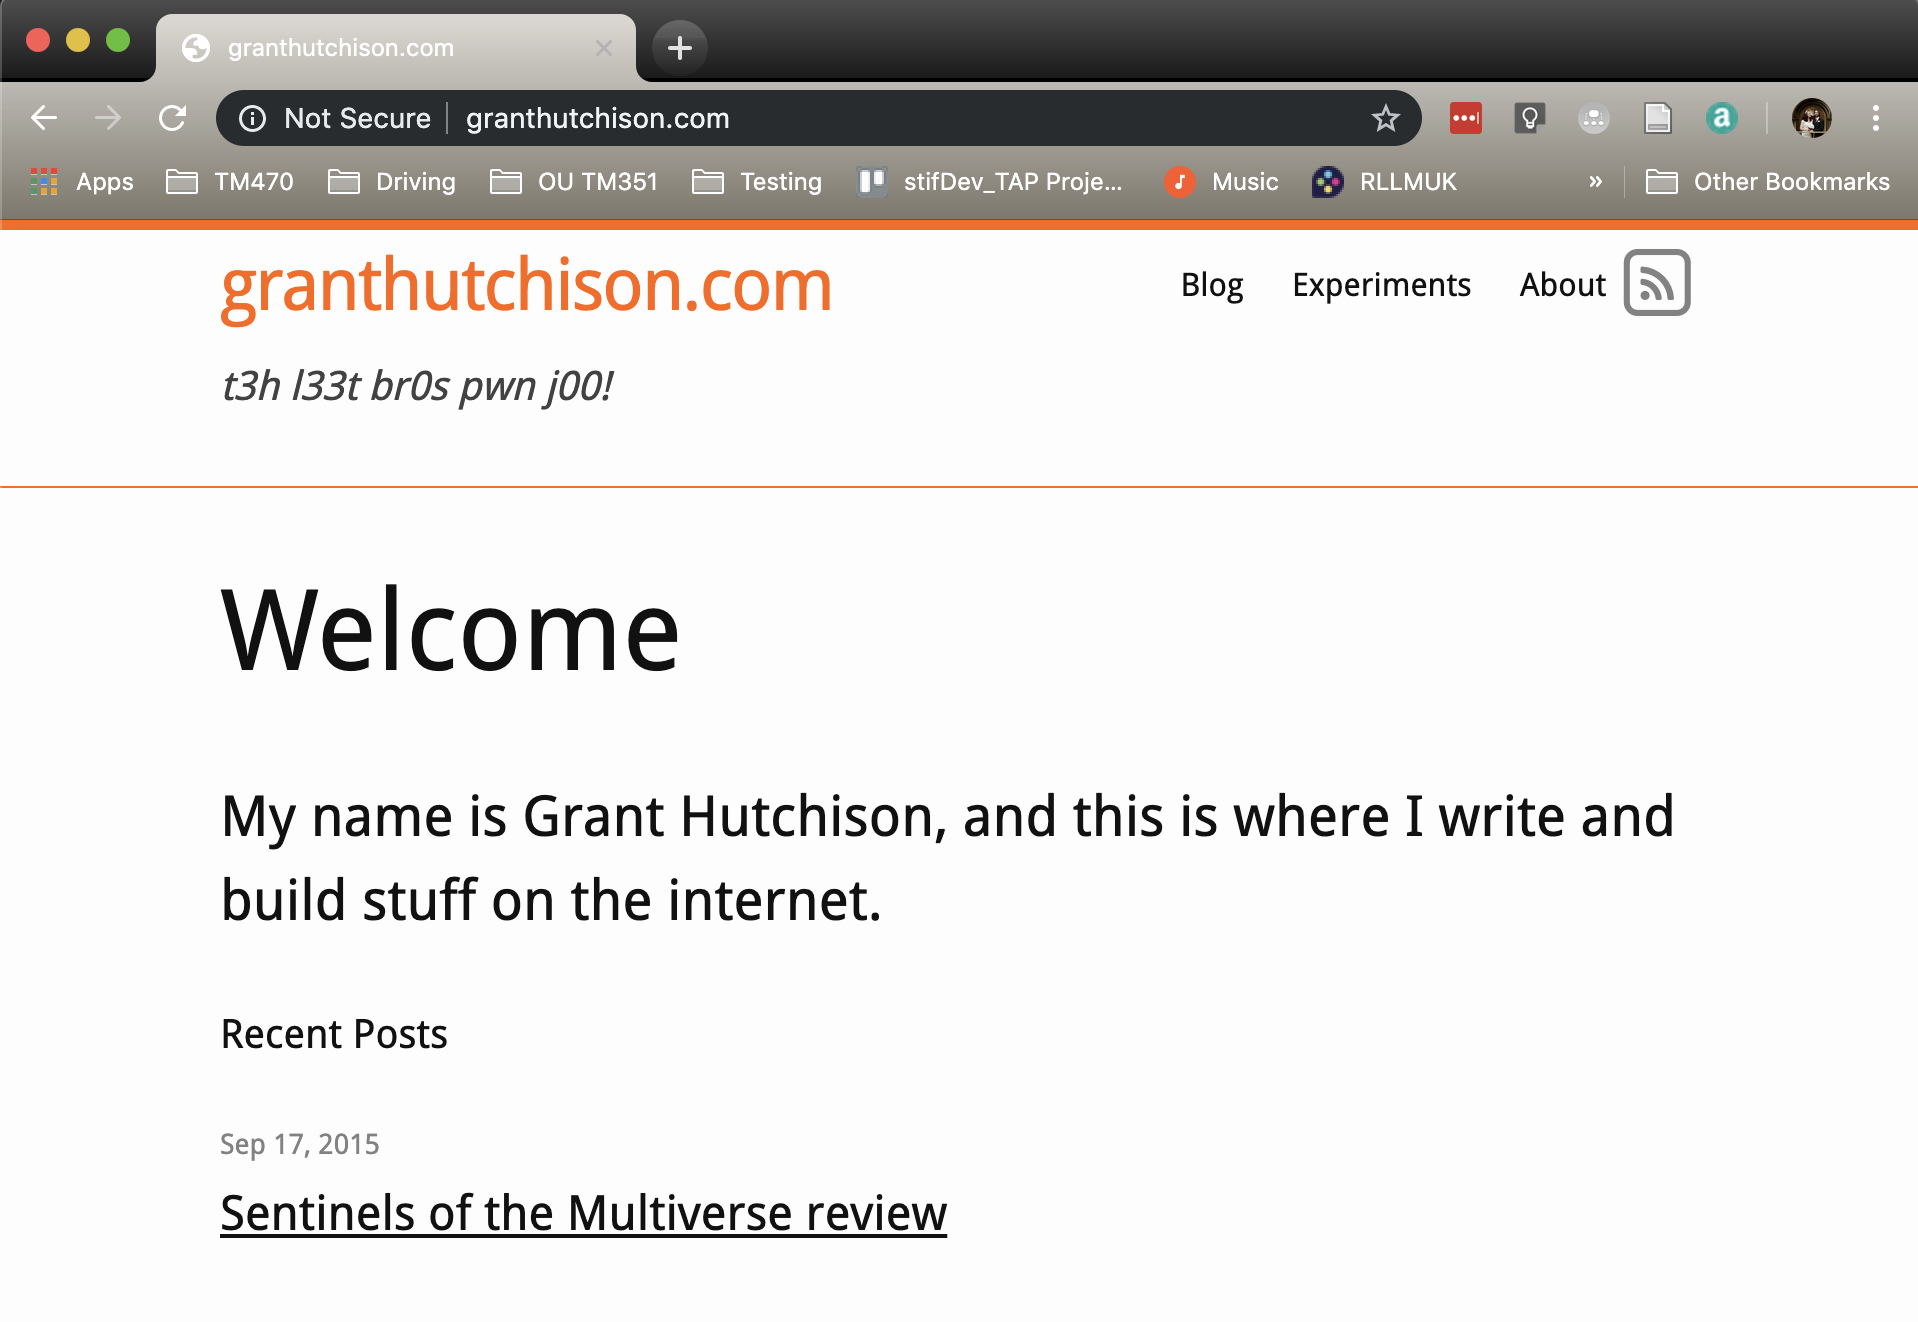Expand the Driving bookmarks folder
1918x1322 pixels.
coord(392,182)
